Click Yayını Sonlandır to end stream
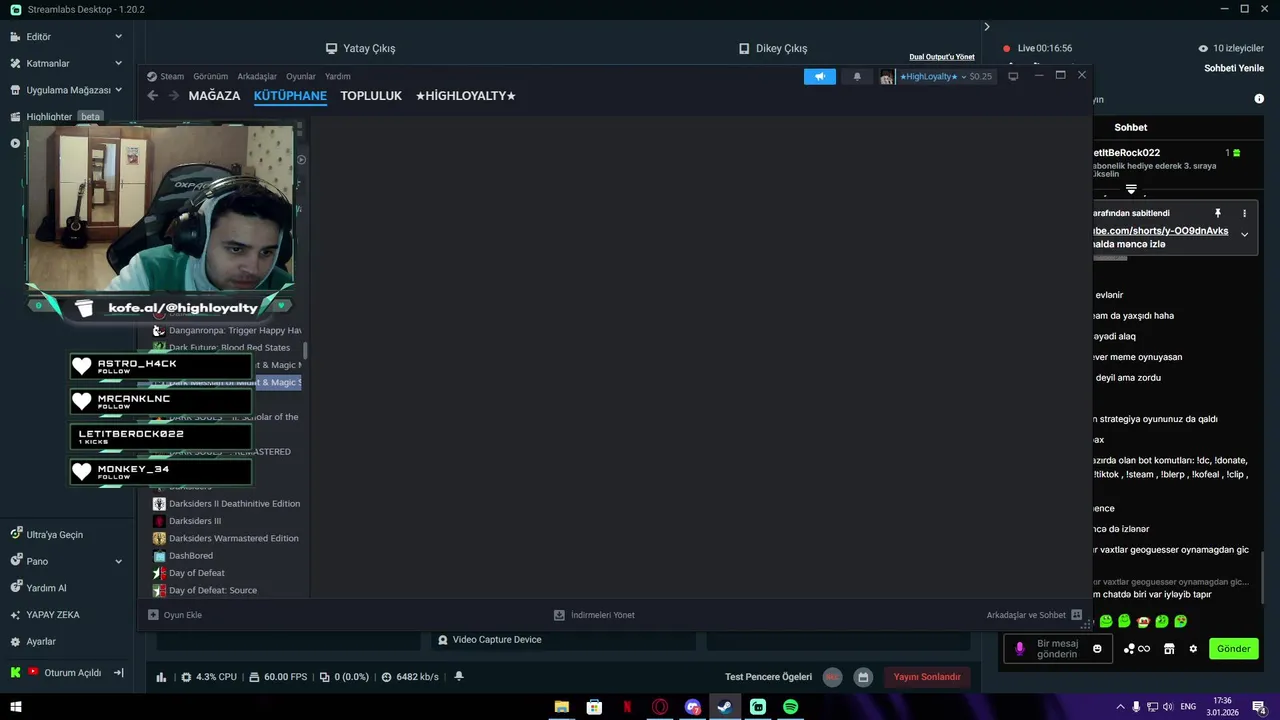 [x=927, y=677]
